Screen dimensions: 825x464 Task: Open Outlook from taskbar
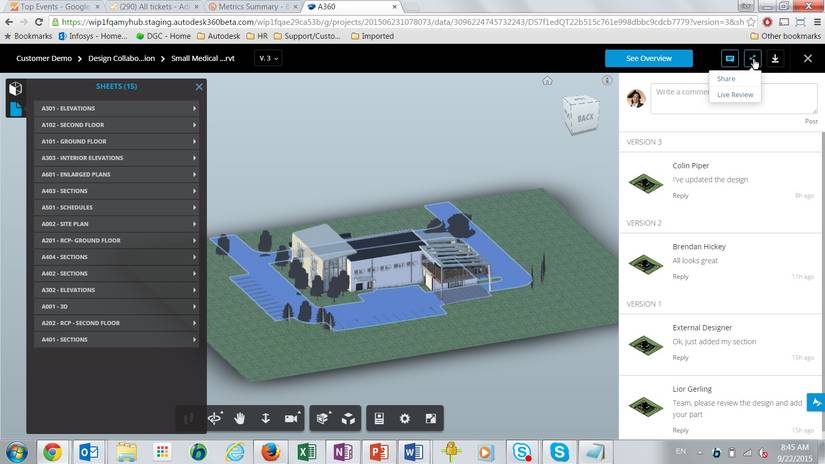(88, 452)
